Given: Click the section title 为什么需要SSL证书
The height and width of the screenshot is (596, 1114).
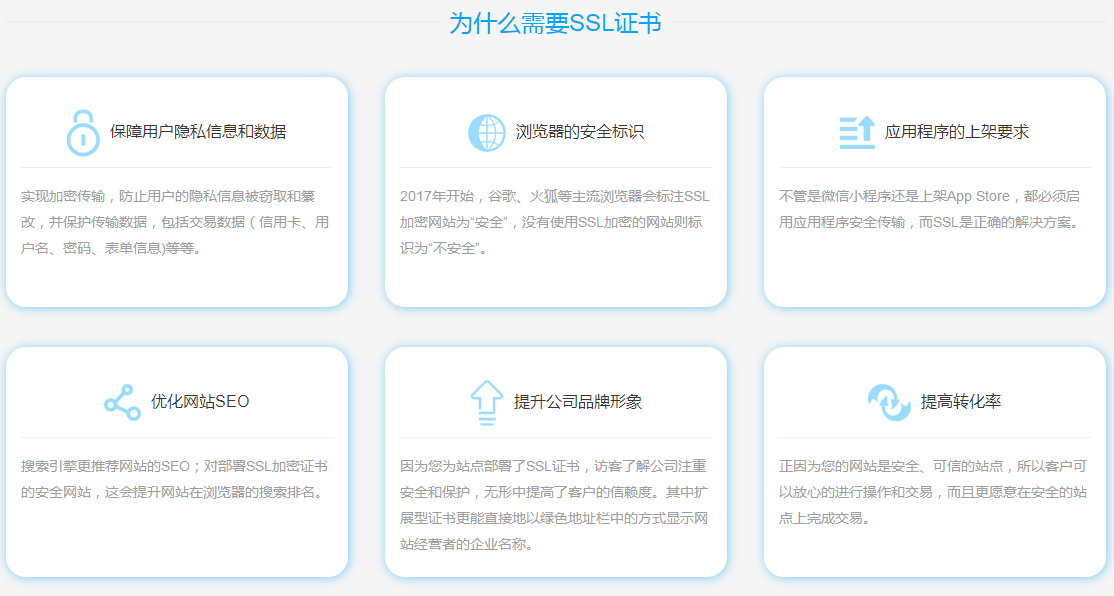Looking at the screenshot, I should click(x=555, y=23).
